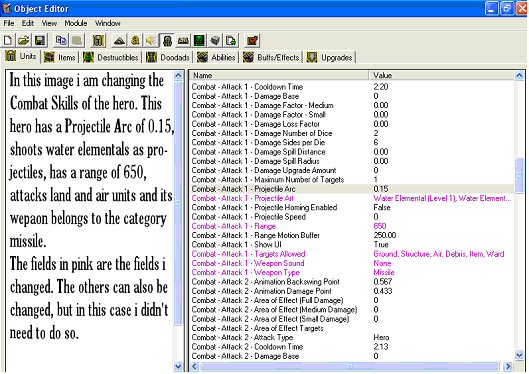Select the Attack 1 Projectile Arc row
This screenshot has width=529, height=374.
click(352, 189)
